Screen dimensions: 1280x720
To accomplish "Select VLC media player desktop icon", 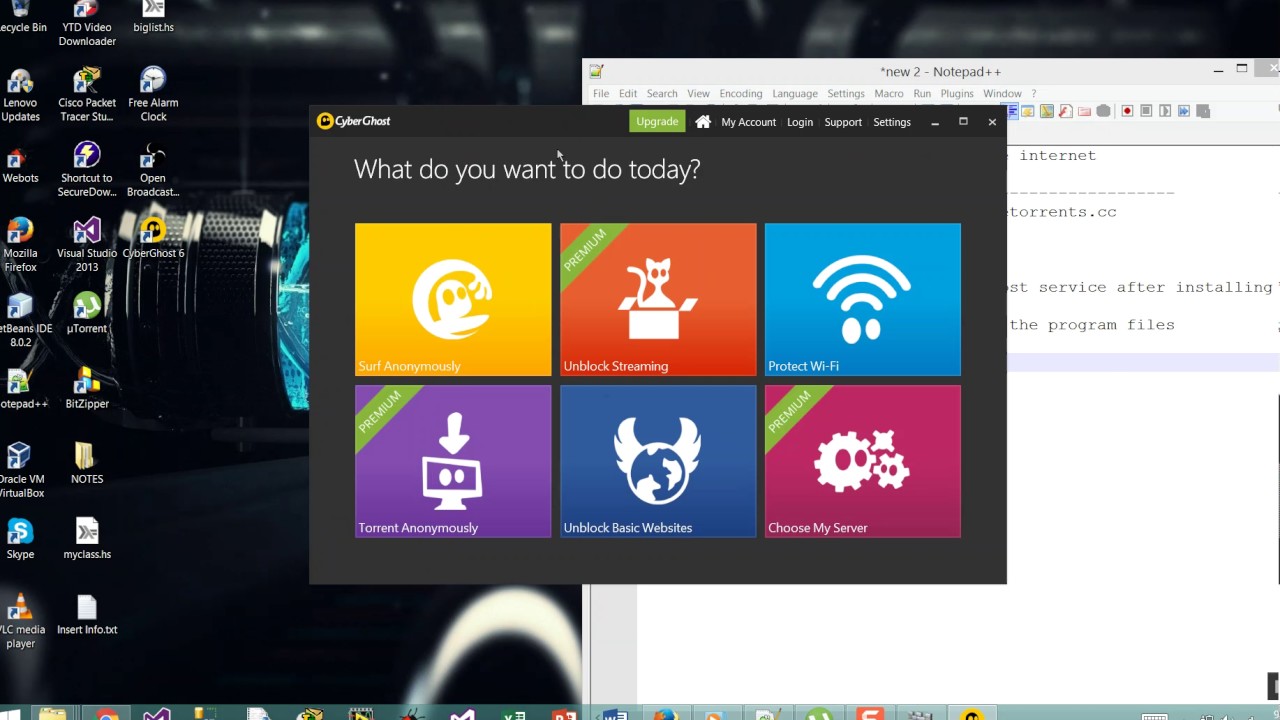I will tap(20, 622).
